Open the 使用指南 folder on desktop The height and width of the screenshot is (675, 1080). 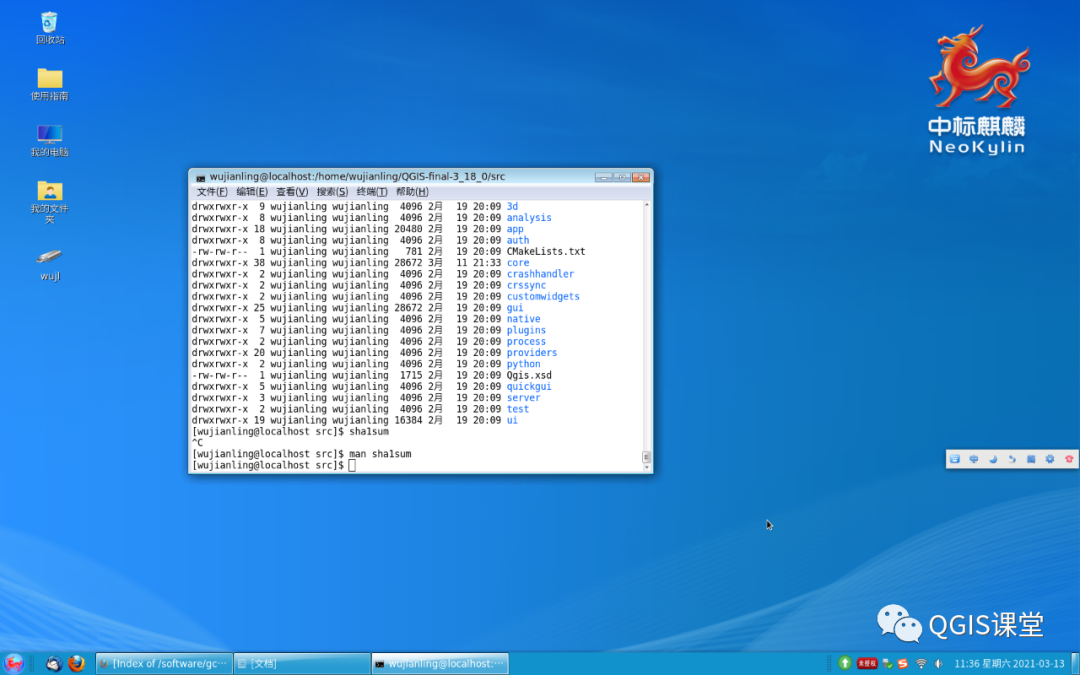pos(50,84)
